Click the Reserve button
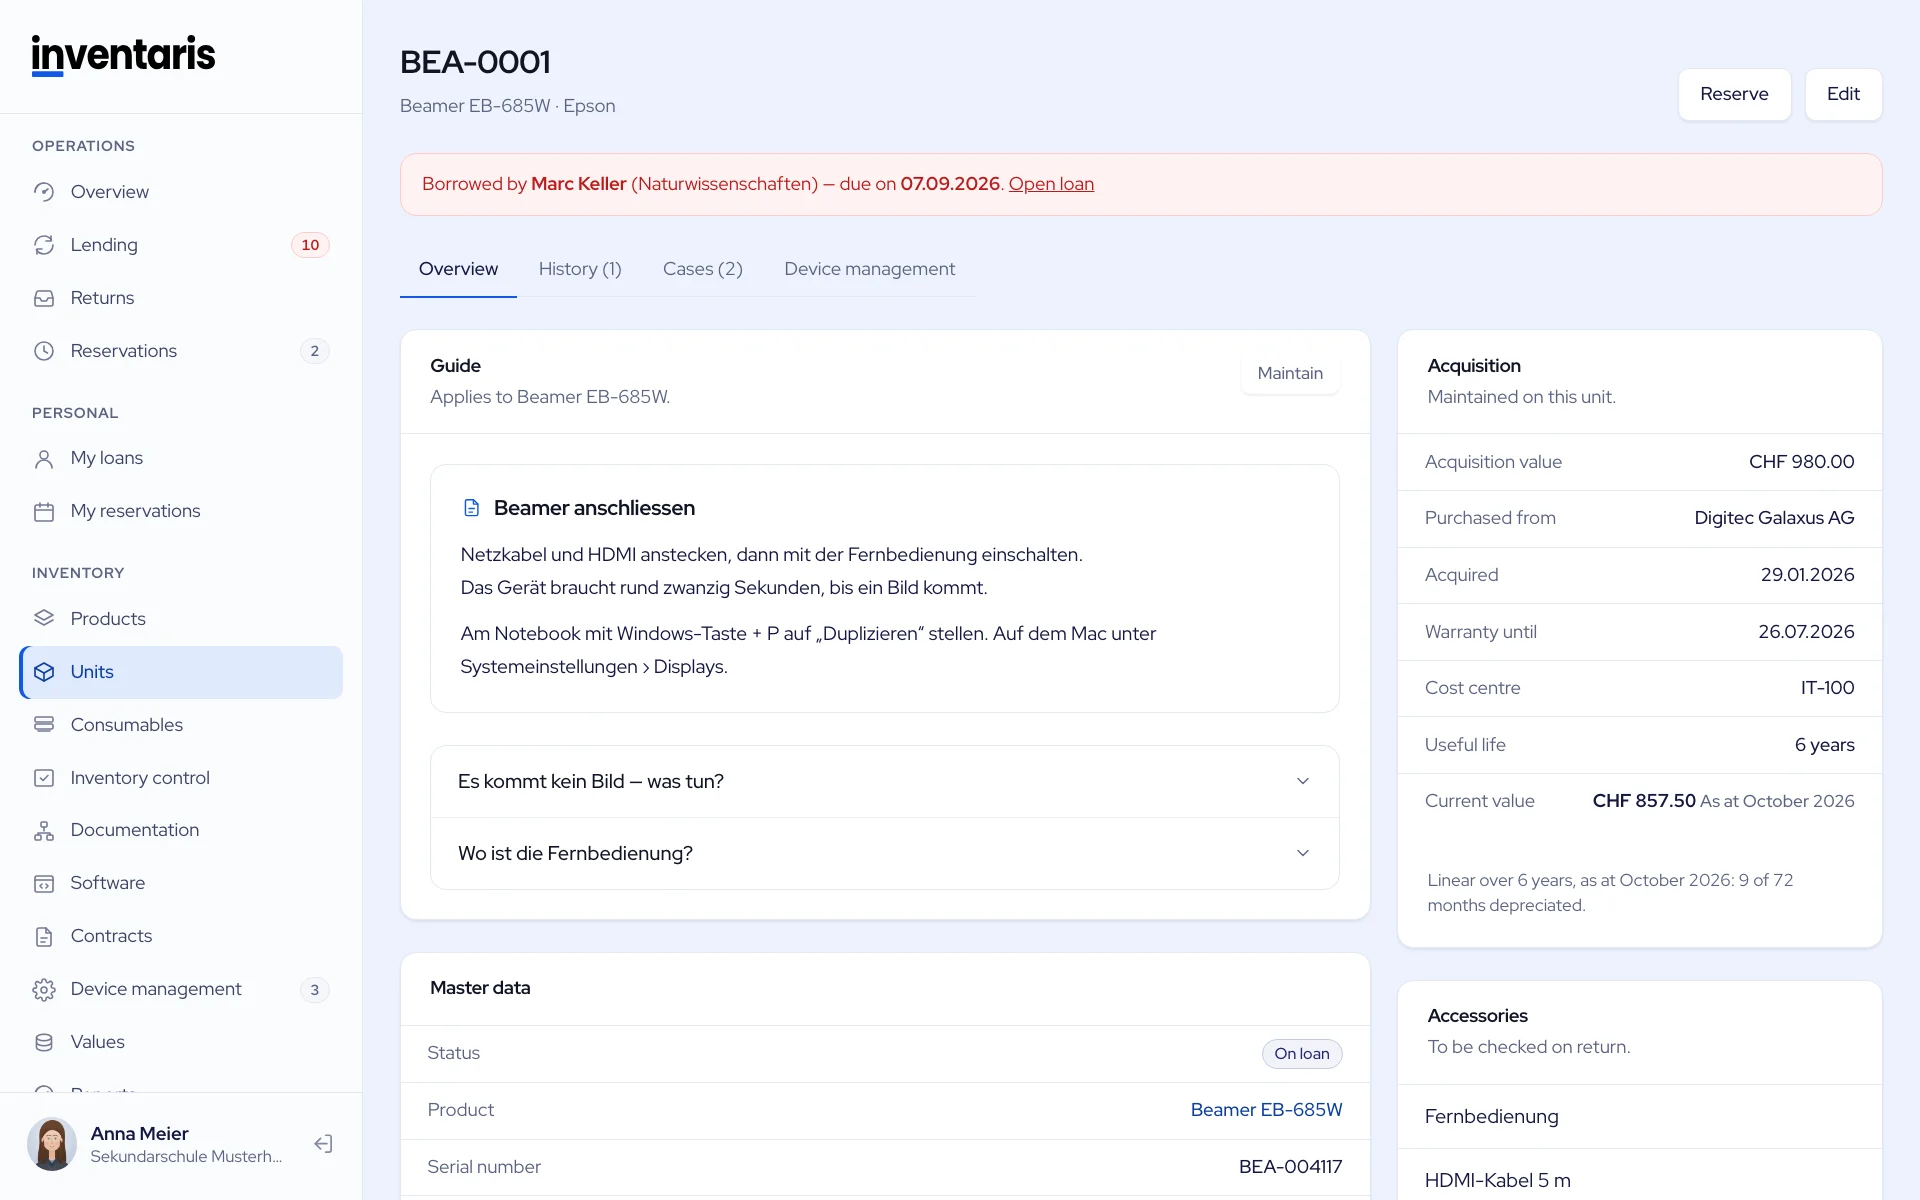 pyautogui.click(x=1734, y=94)
